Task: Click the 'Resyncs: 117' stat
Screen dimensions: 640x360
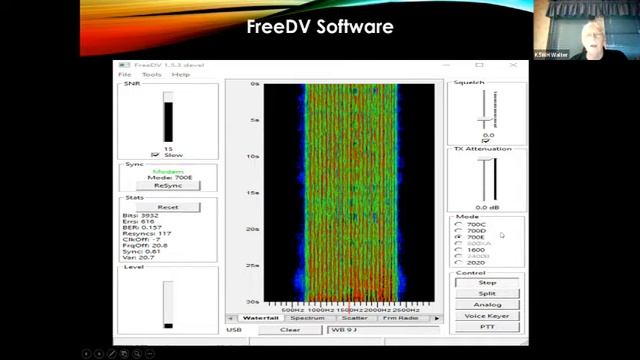Action: 147,233
